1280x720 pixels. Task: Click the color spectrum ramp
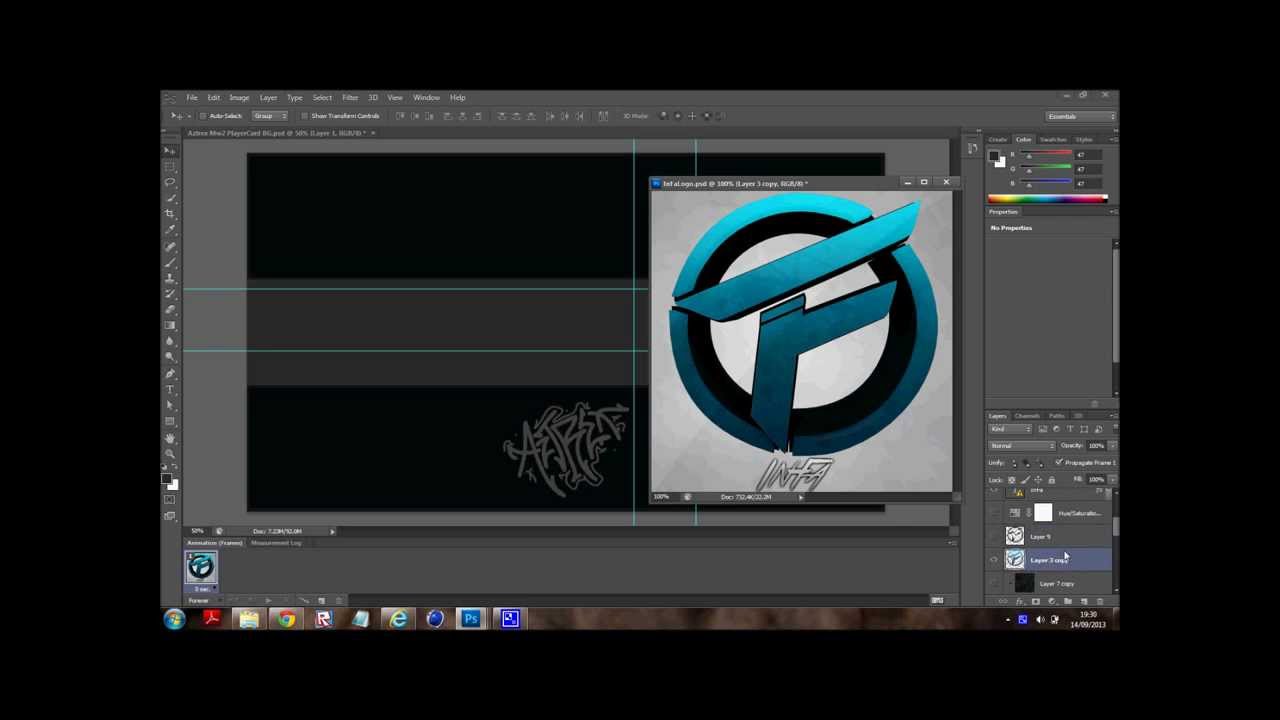click(1047, 198)
